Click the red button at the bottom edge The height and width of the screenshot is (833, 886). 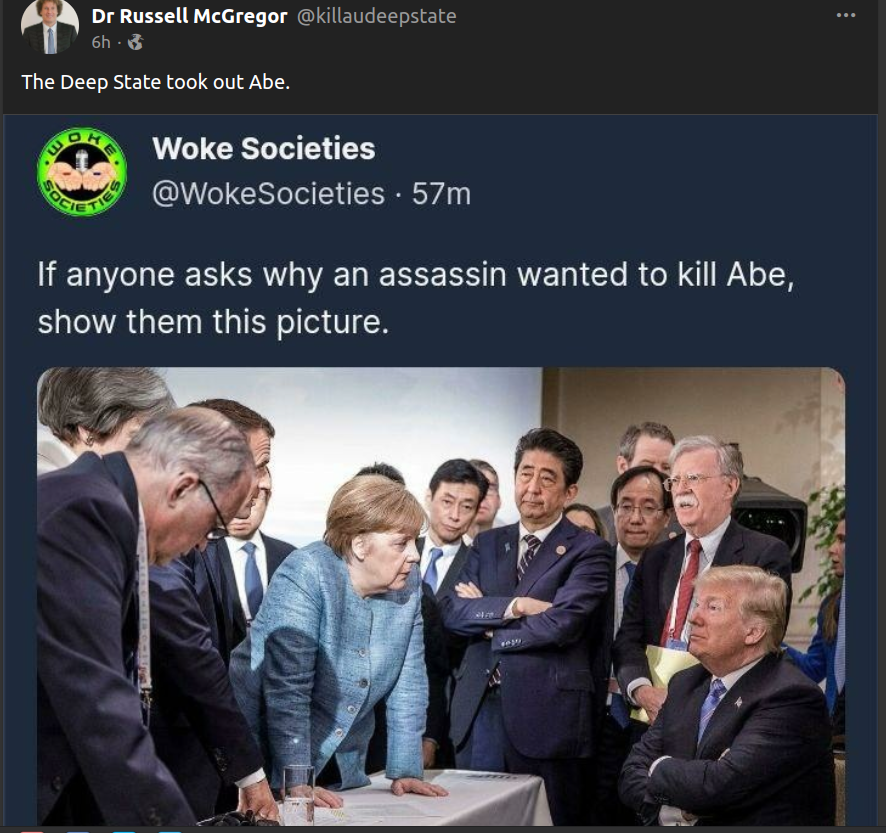(x=31, y=831)
